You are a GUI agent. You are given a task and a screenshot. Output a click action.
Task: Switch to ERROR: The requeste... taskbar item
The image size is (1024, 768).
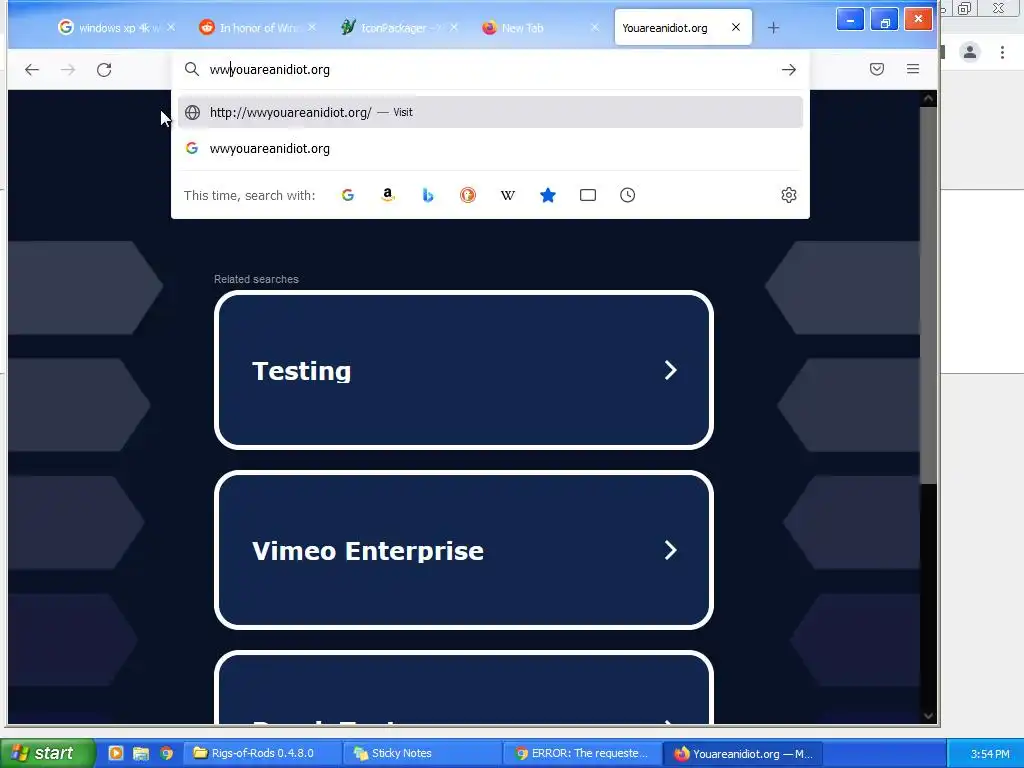coord(583,753)
